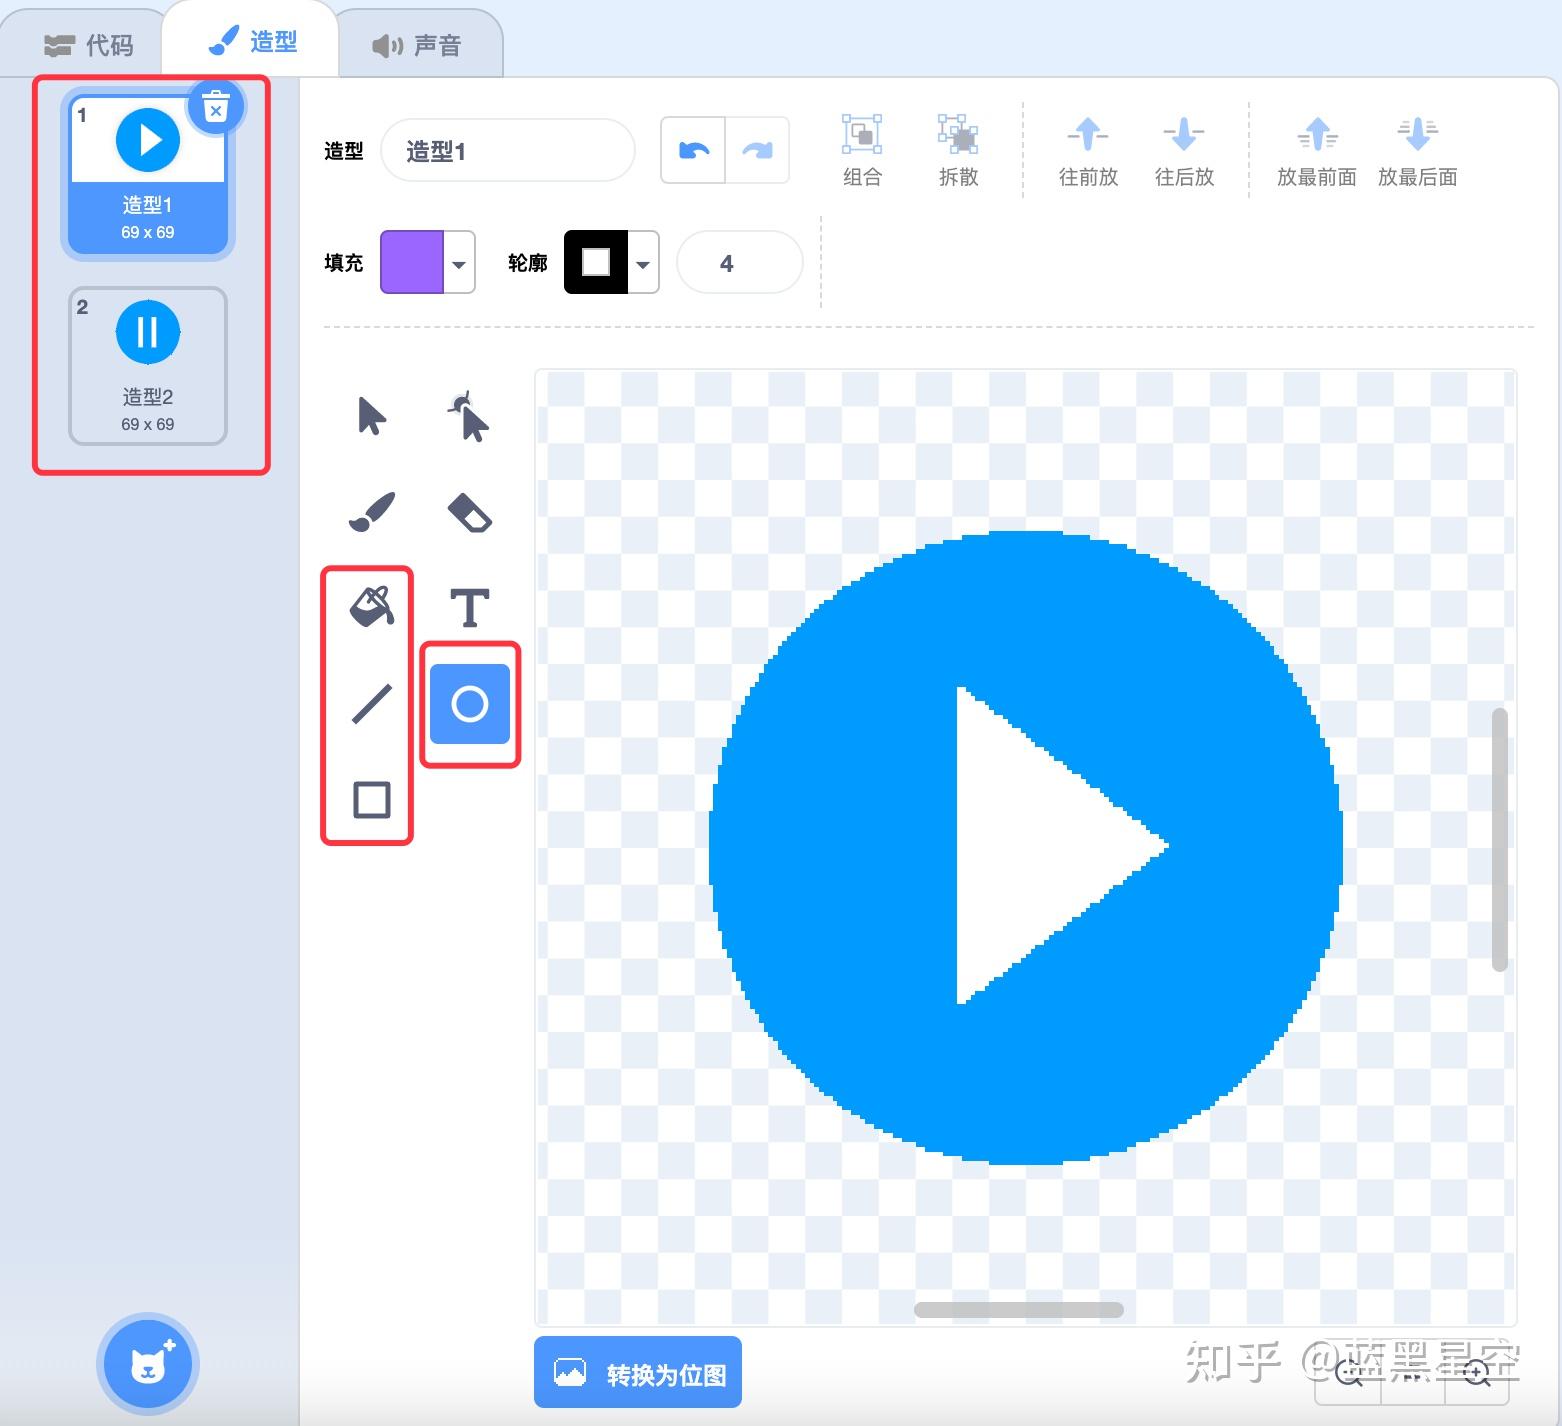Select the Rectangle tool

tap(369, 800)
